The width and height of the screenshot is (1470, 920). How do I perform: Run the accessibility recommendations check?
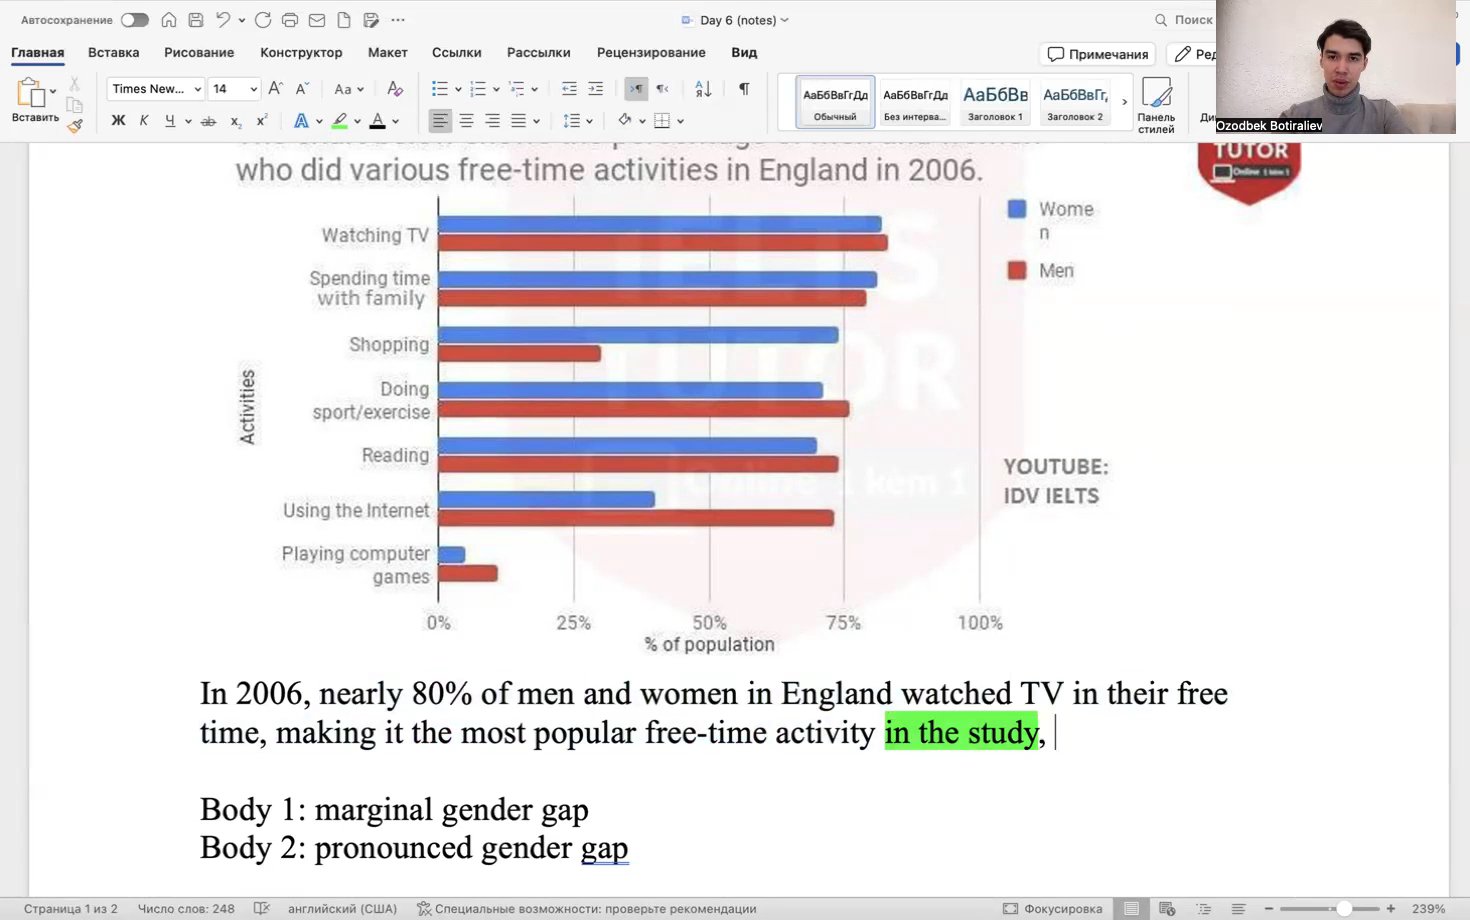tap(590, 908)
